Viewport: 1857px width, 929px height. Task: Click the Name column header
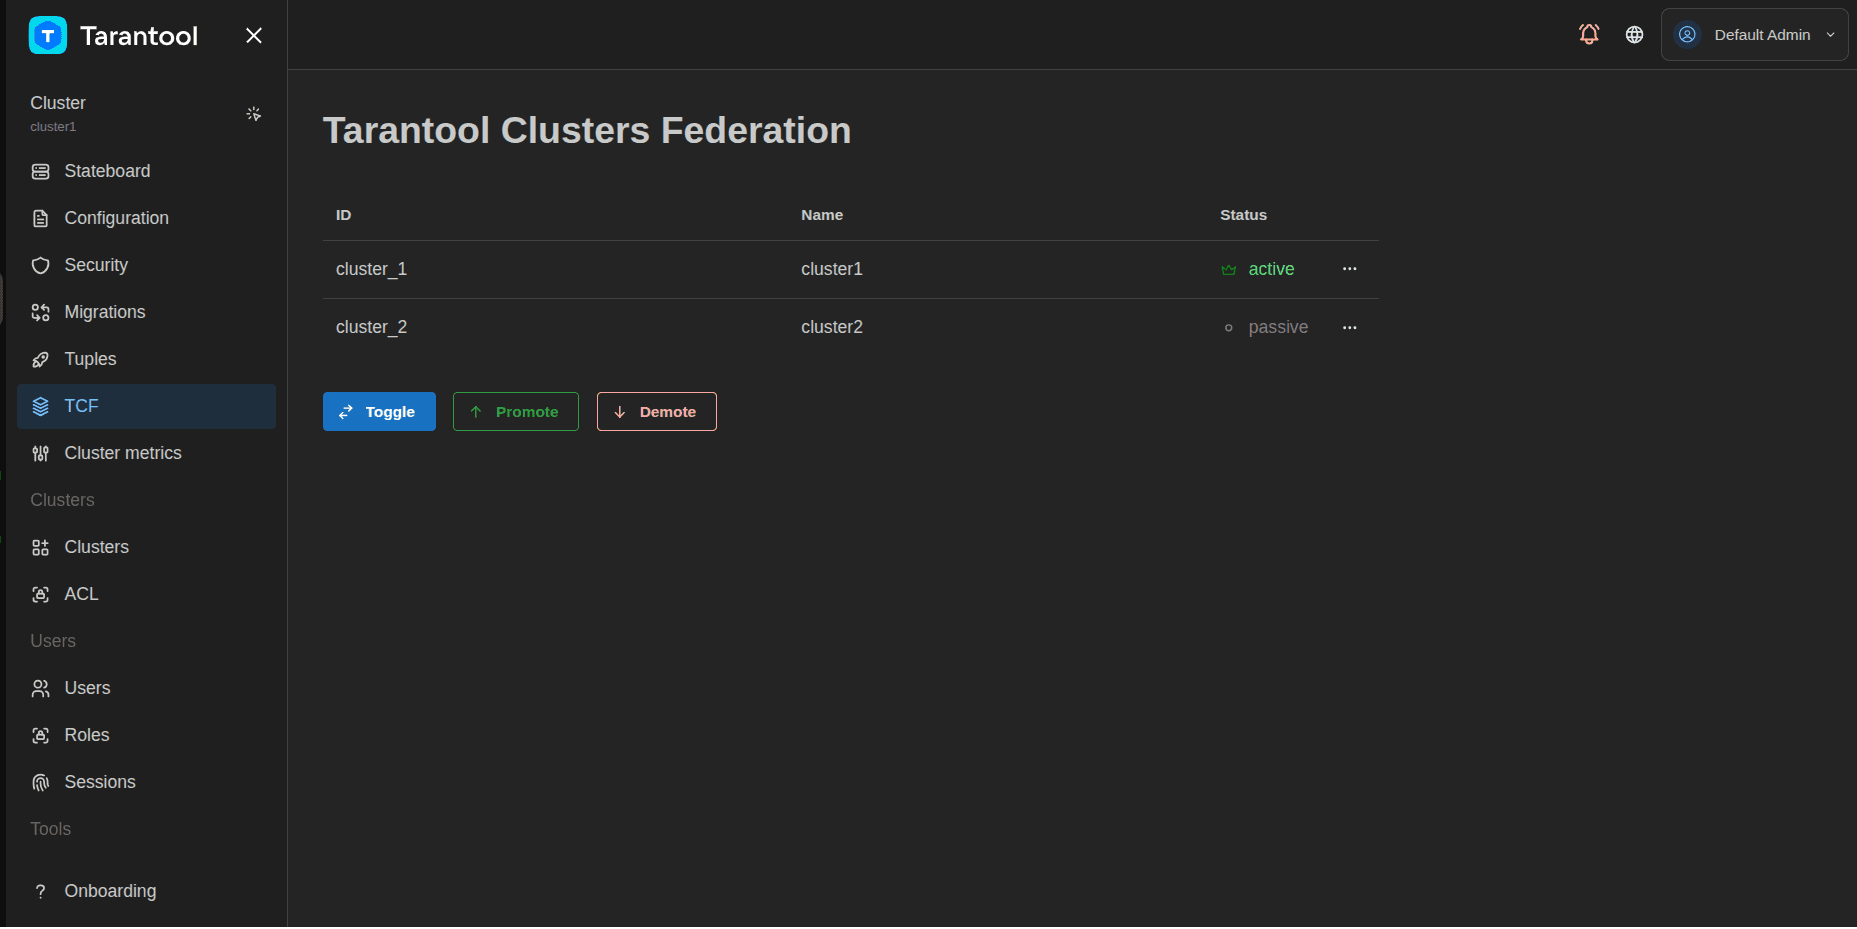pyautogui.click(x=822, y=215)
